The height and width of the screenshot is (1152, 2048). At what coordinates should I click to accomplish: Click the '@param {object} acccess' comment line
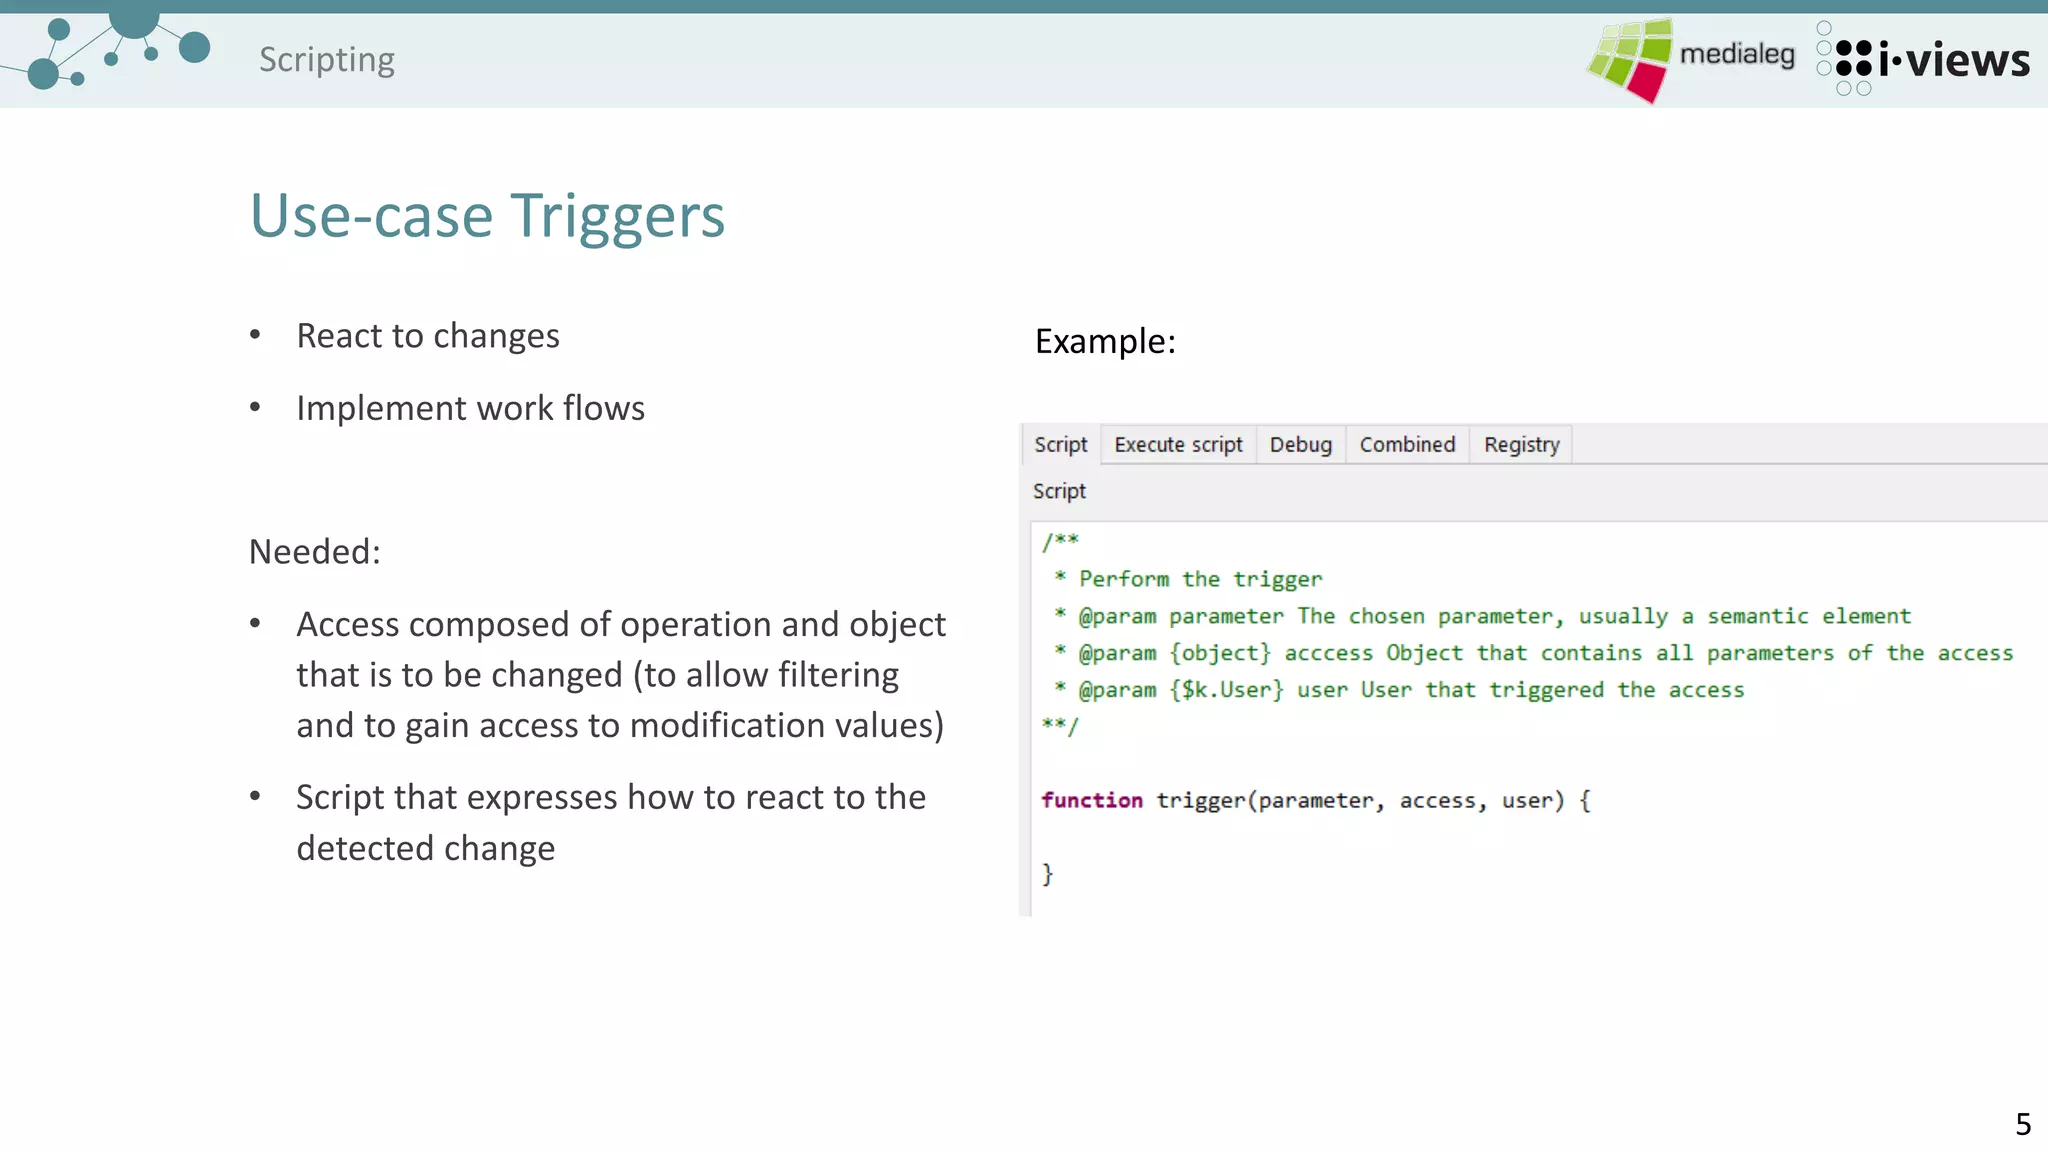[1533, 653]
